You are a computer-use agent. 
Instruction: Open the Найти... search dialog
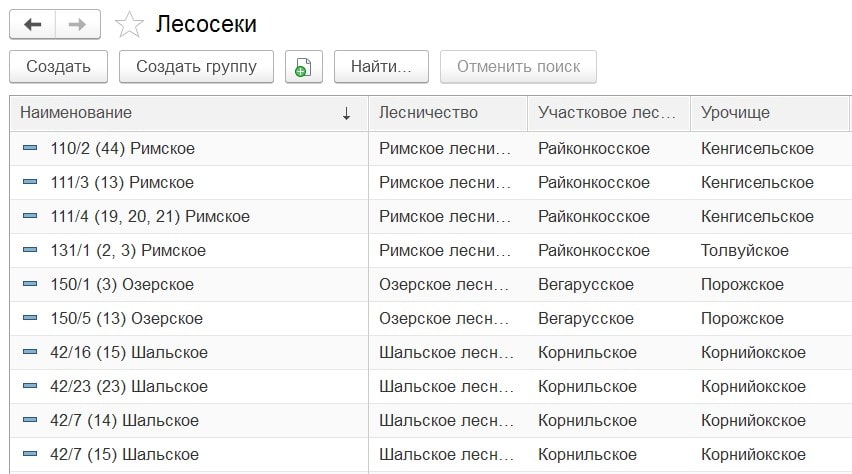381,67
